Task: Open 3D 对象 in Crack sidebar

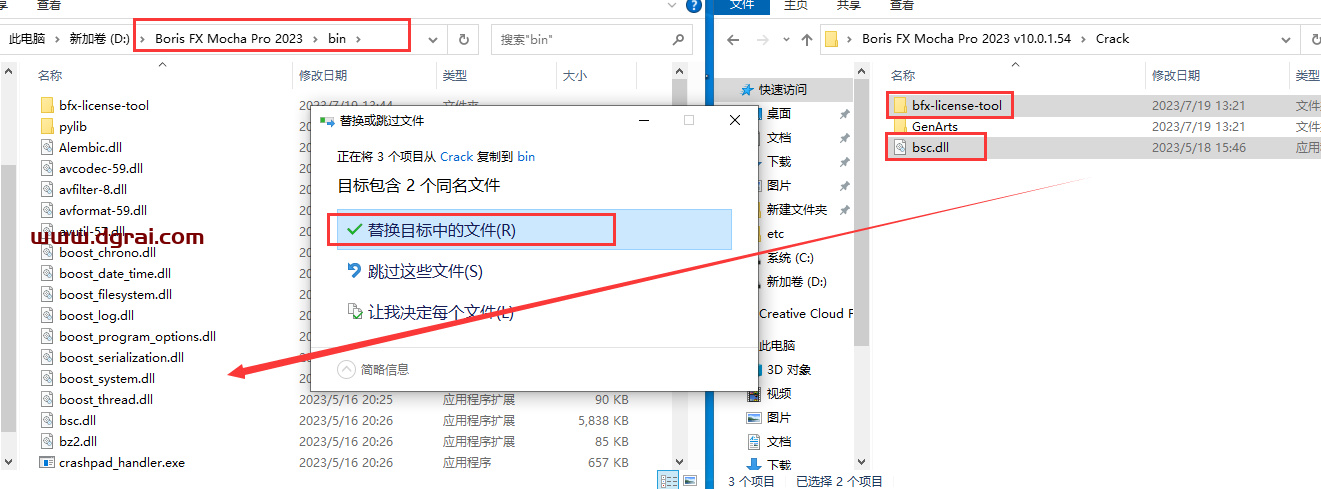Action: (789, 369)
